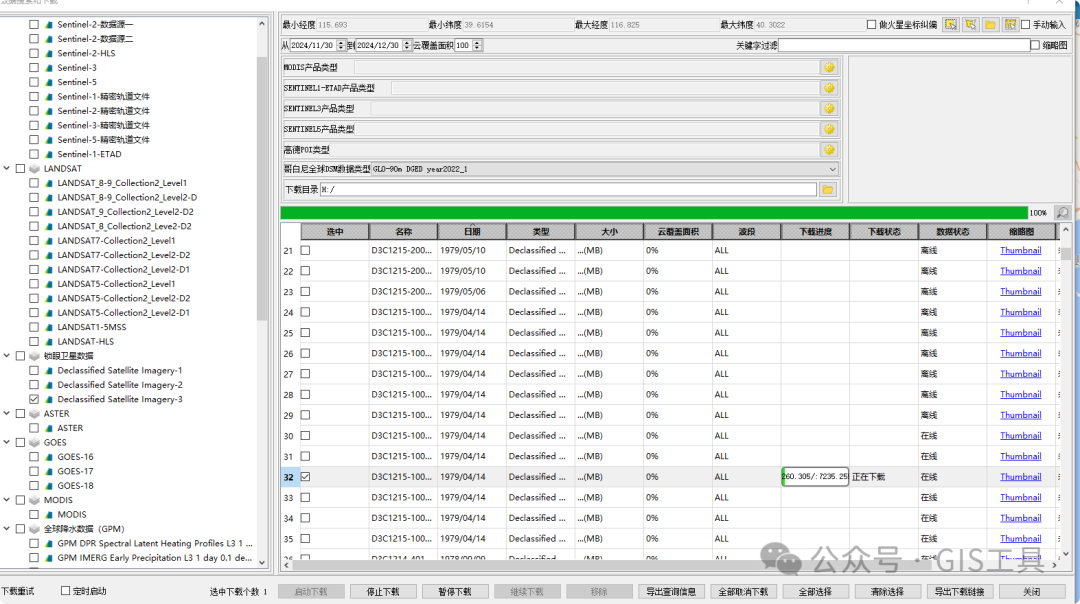This screenshot has width=1080, height=604.
Task: Check the LANDSAT_8-9_Collection2_Level1 checkbox
Action: click(x=34, y=183)
